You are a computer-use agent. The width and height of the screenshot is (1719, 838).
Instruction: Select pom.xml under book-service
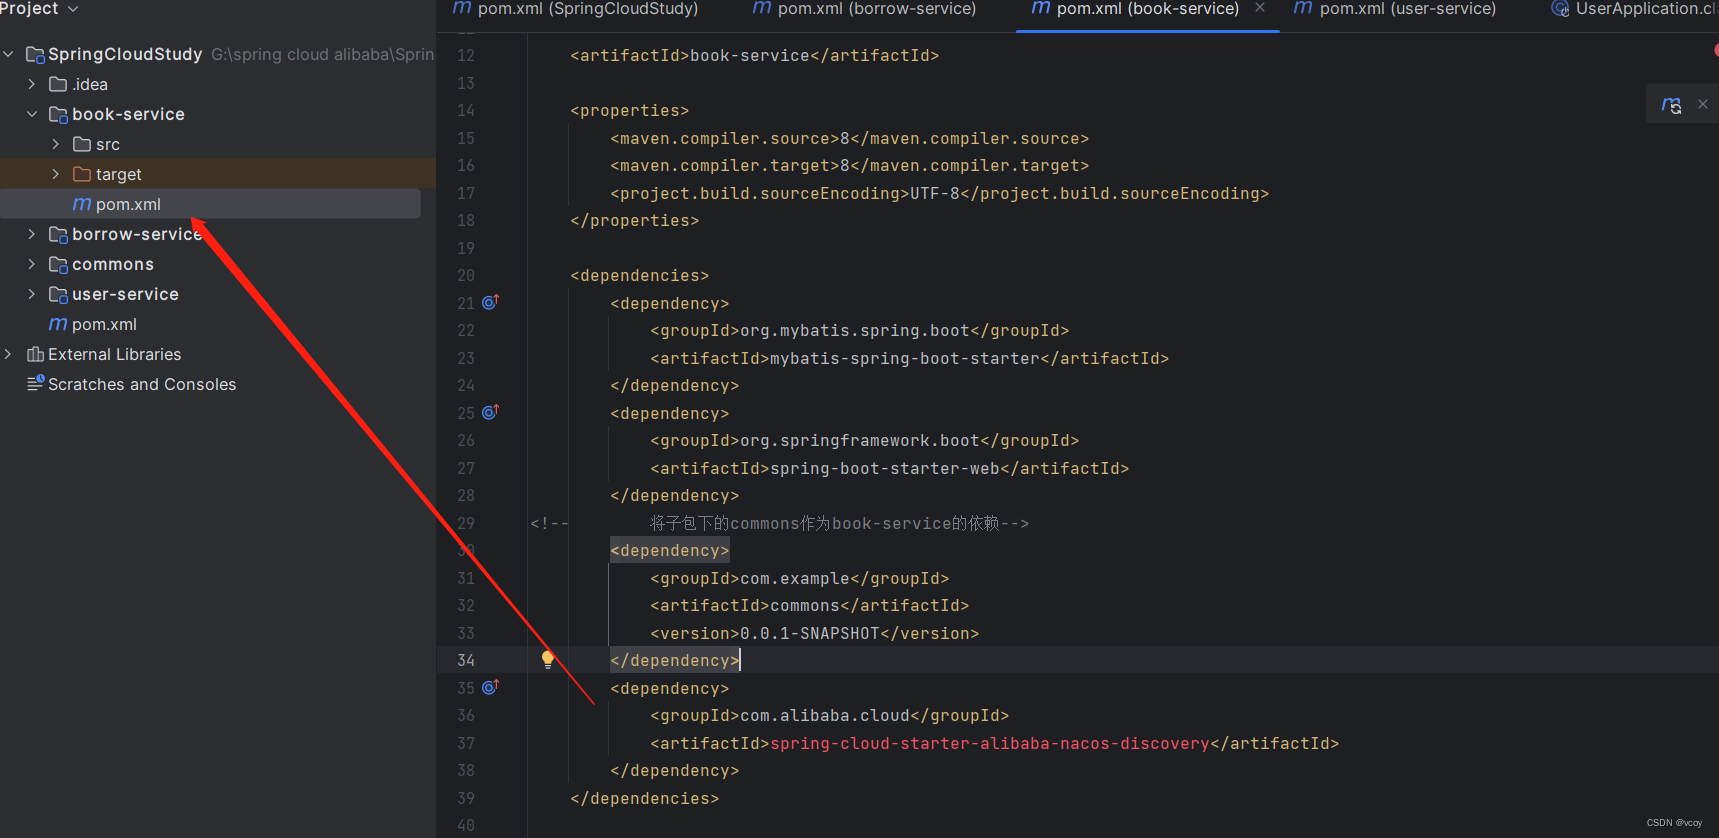tap(210, 204)
